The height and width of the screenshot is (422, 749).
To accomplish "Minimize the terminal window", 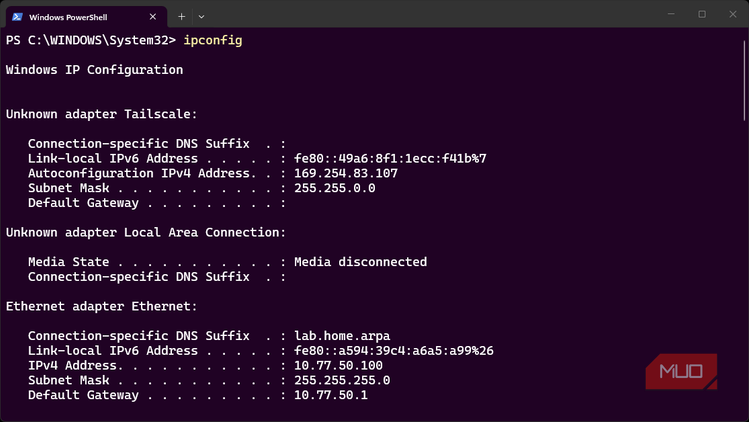I will tap(671, 14).
